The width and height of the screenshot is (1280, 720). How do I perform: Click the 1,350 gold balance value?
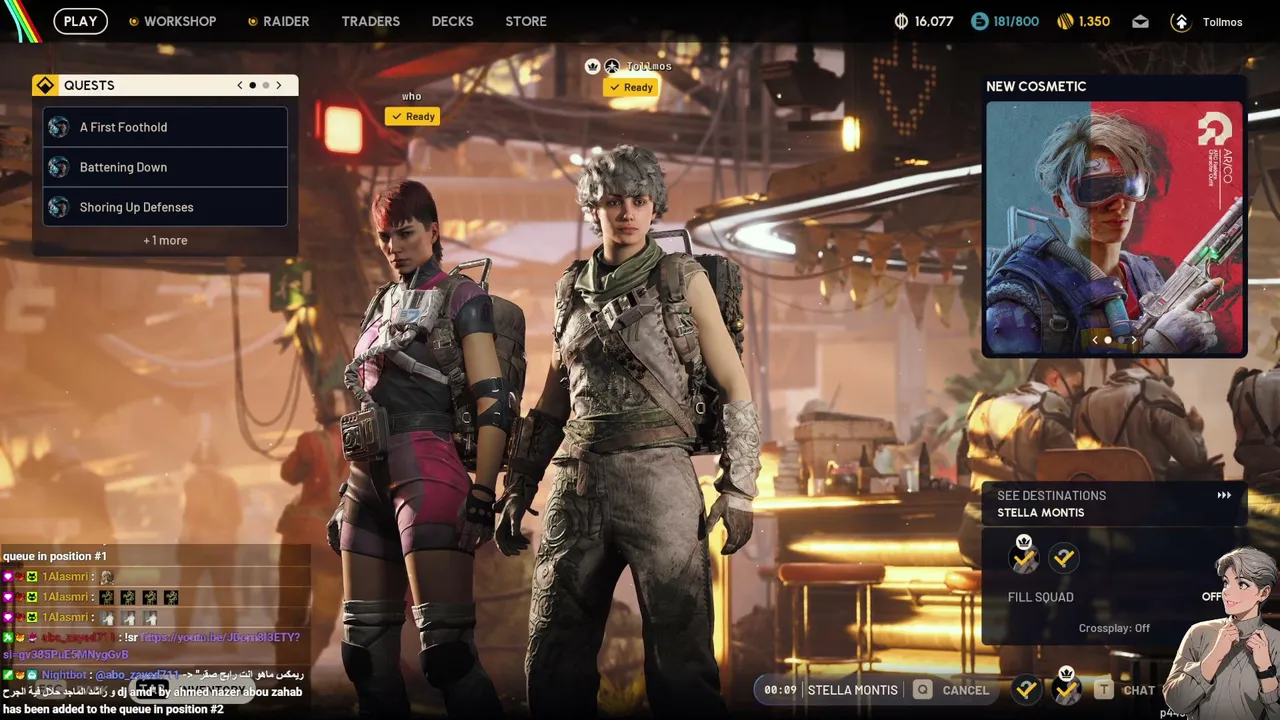1094,21
